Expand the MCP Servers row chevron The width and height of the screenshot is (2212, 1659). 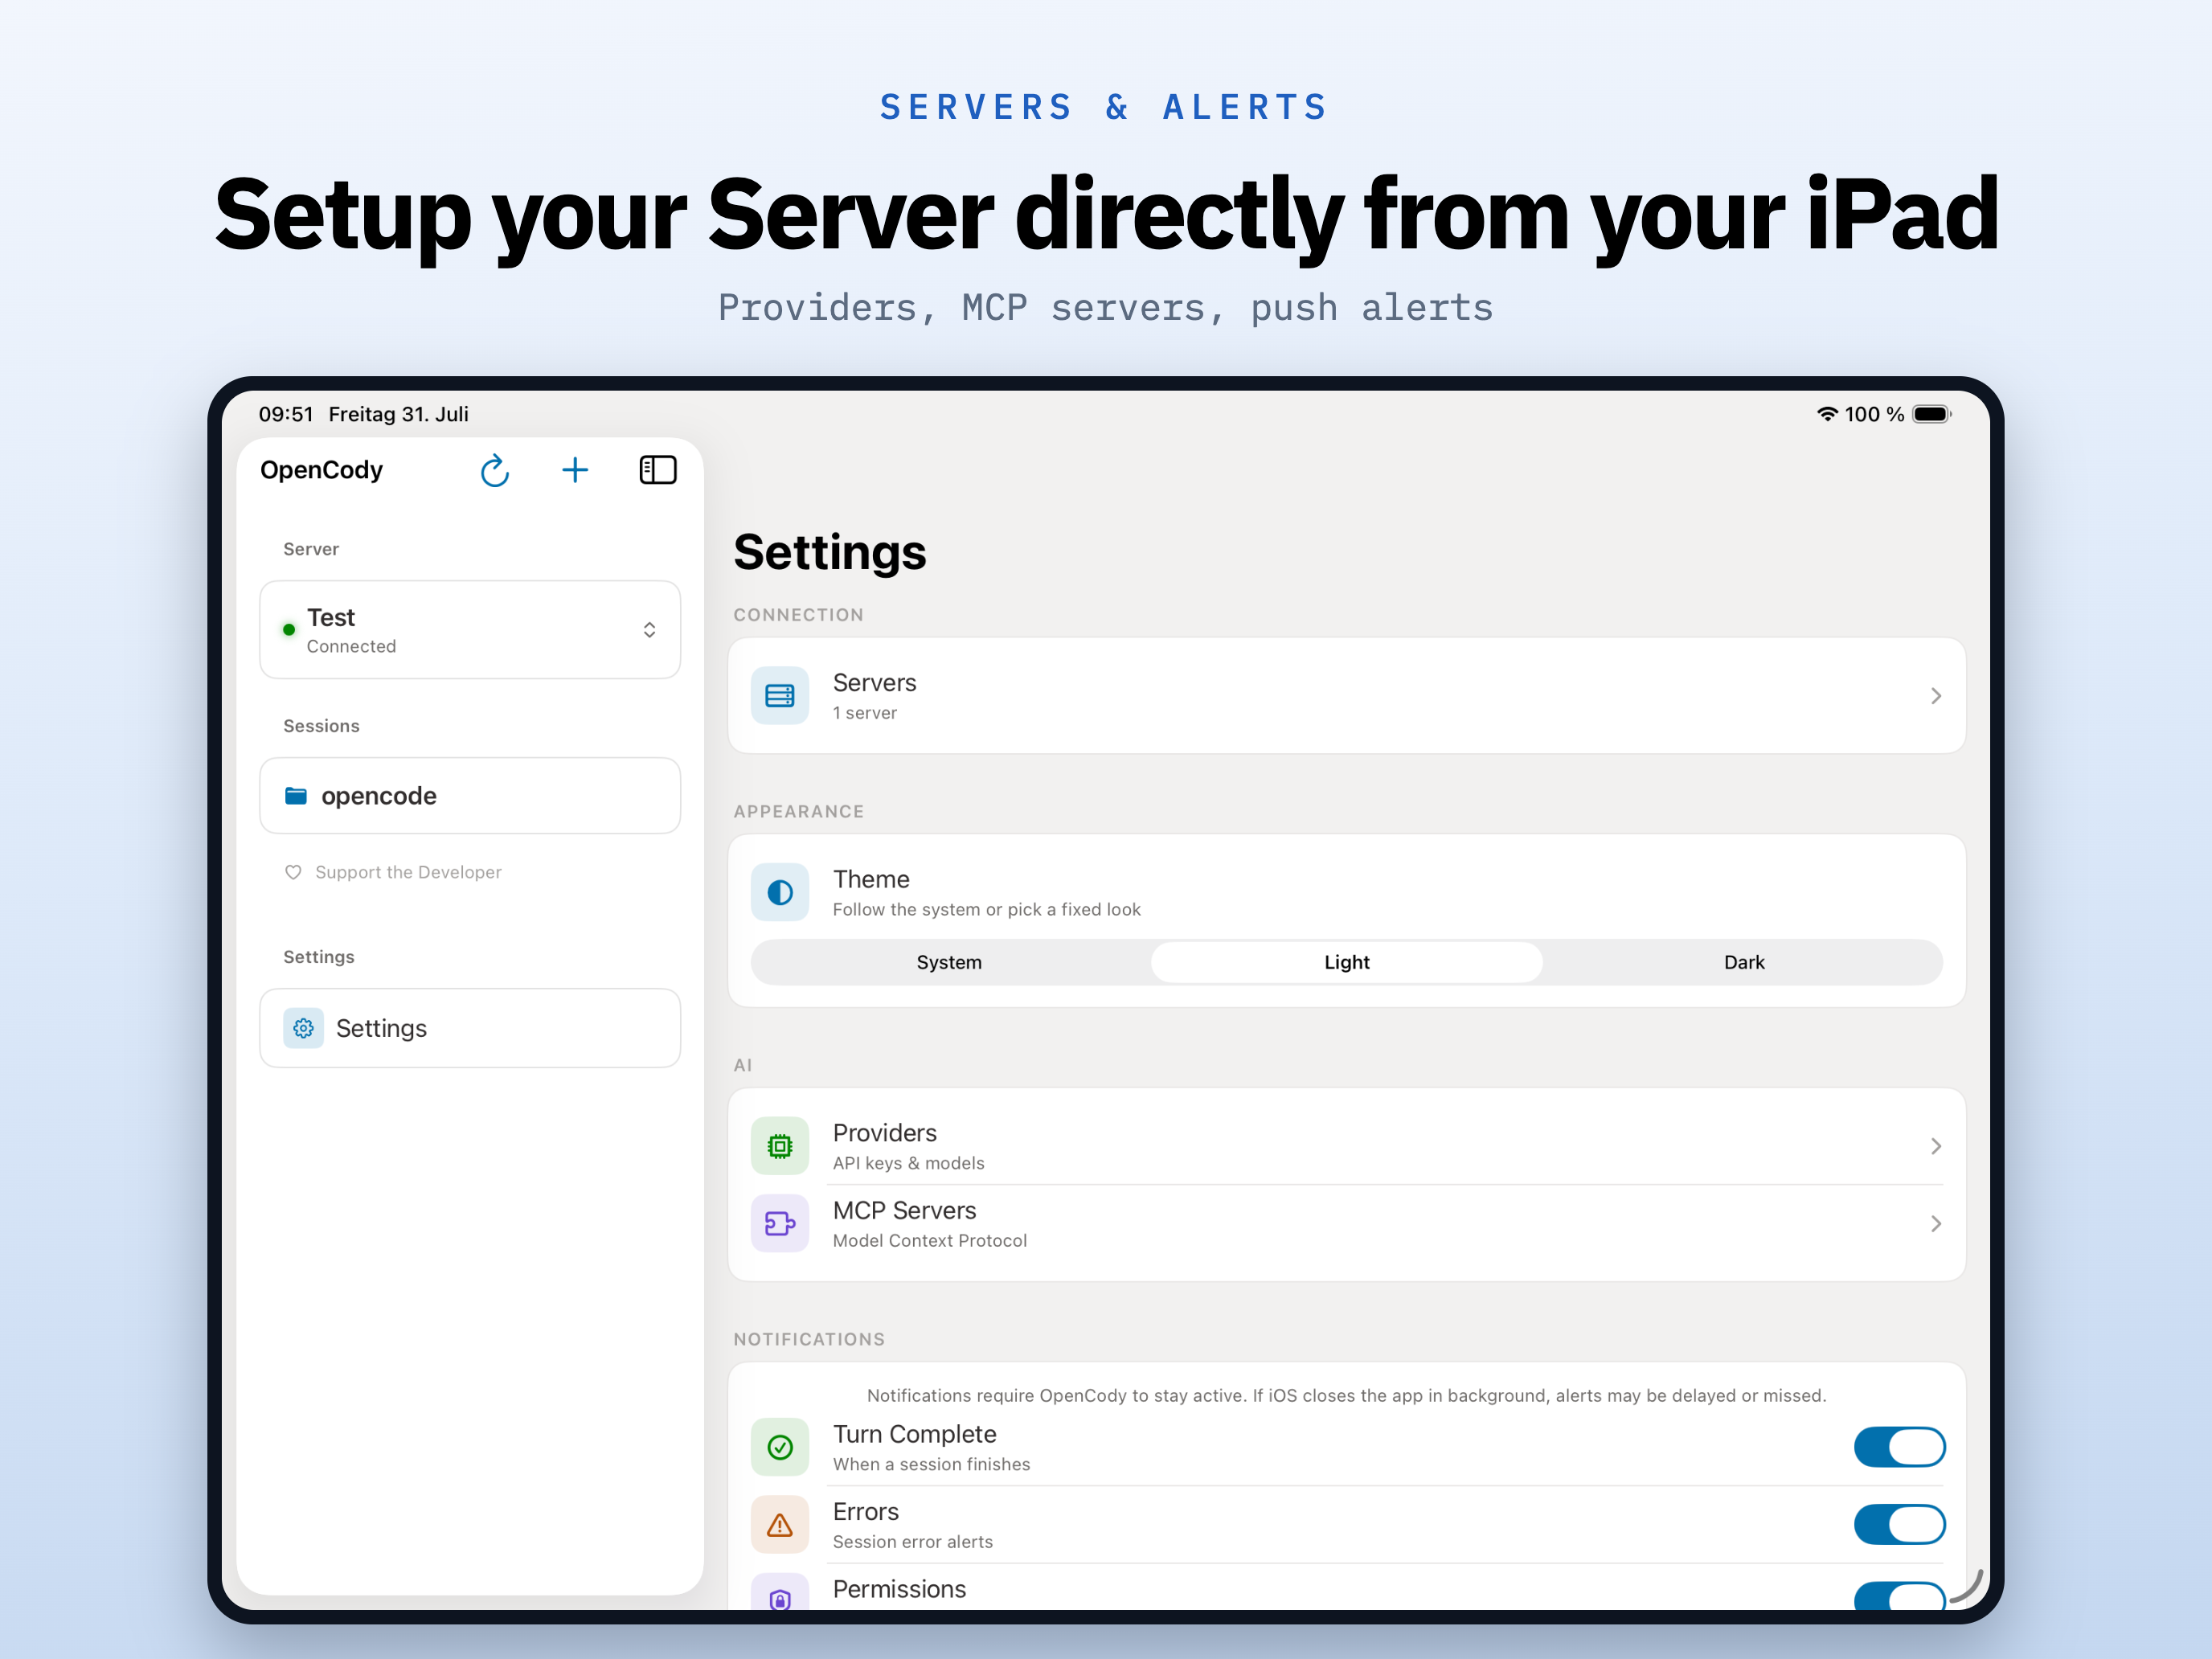click(1936, 1224)
